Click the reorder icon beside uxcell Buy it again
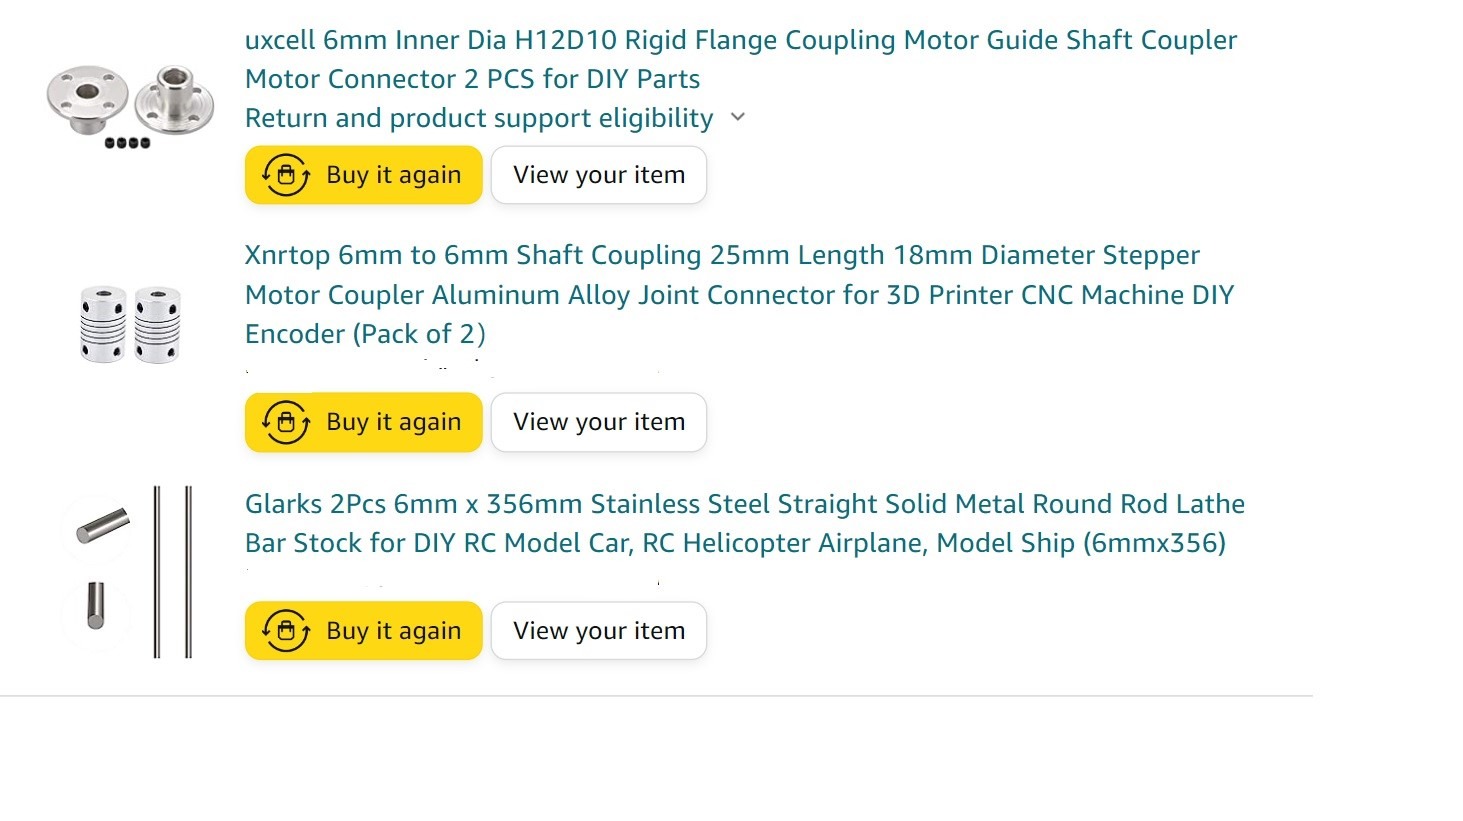The image size is (1463, 821). (286, 175)
